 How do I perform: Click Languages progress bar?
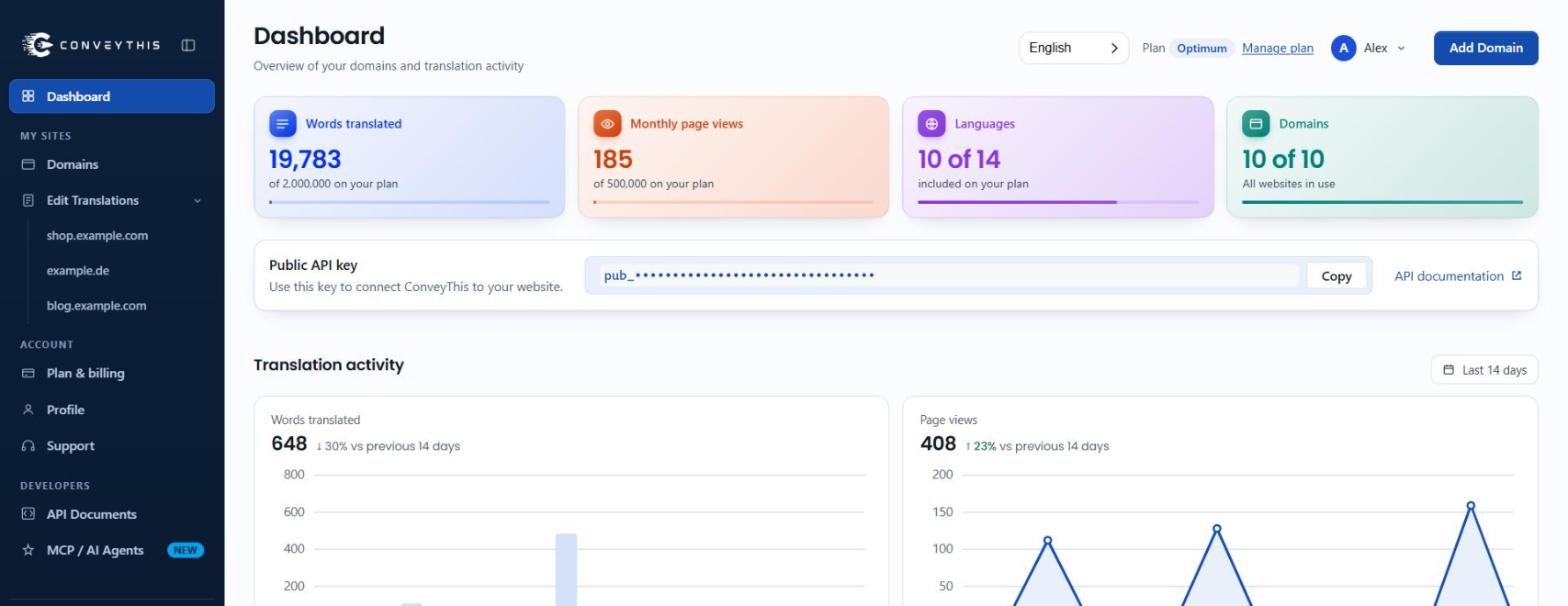tap(1058, 202)
